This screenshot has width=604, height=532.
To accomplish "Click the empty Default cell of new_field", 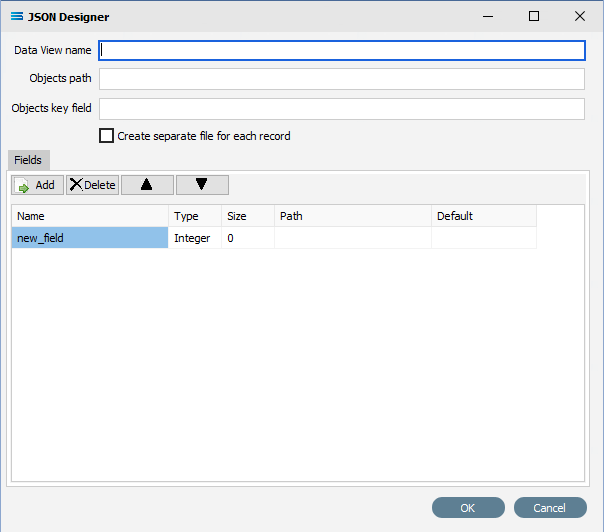I will (484, 238).
